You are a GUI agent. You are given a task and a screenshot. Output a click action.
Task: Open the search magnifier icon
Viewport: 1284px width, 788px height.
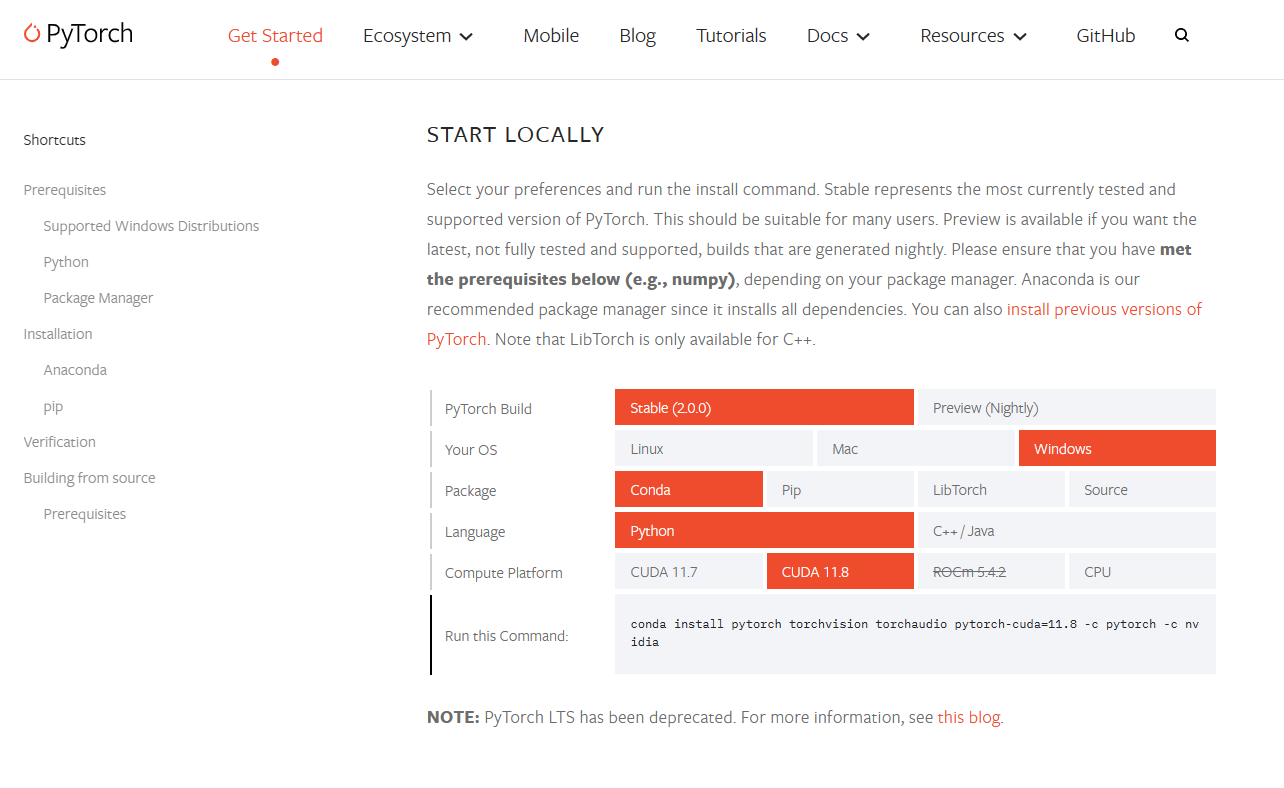coord(1182,36)
